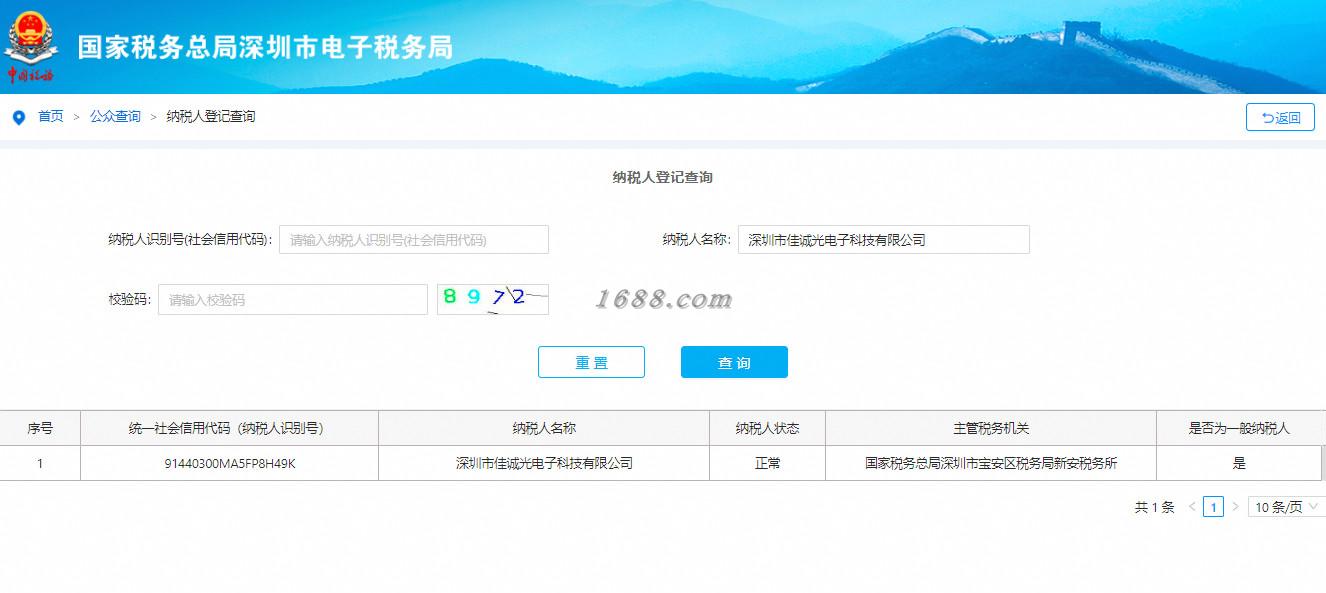Click the location pin icon in breadcrumb
This screenshot has height=593, width=1326.
coord(18,117)
